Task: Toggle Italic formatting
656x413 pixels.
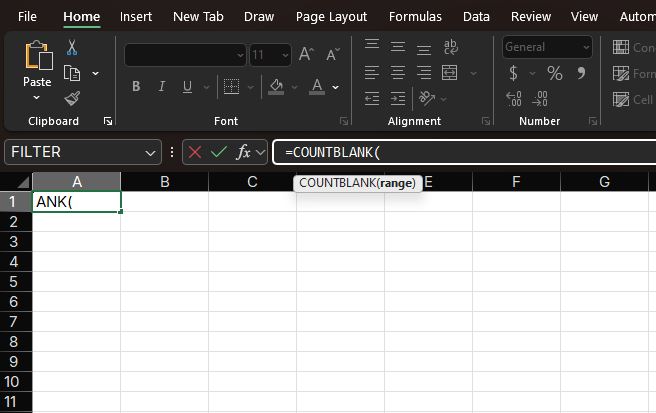Action: 162,87
